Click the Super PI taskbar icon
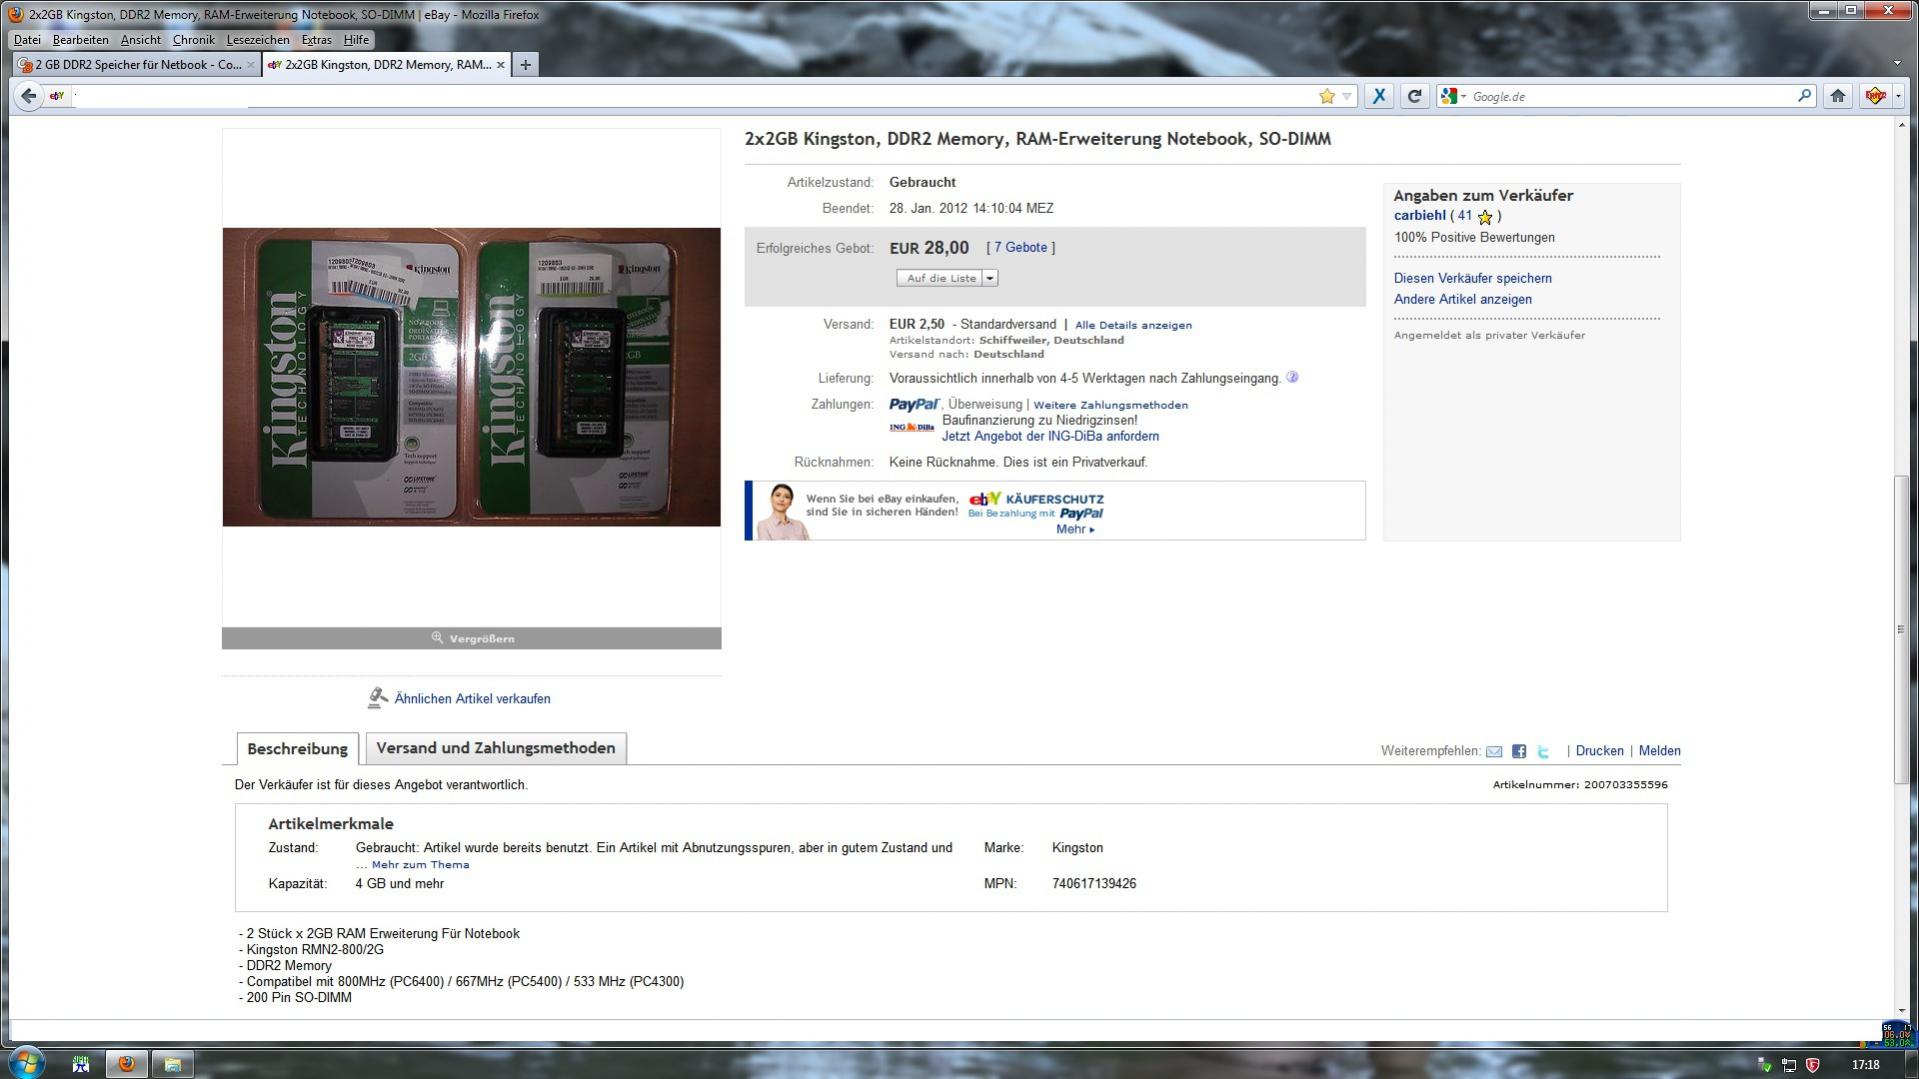Viewport: 1919px width, 1079px height. tap(81, 1064)
